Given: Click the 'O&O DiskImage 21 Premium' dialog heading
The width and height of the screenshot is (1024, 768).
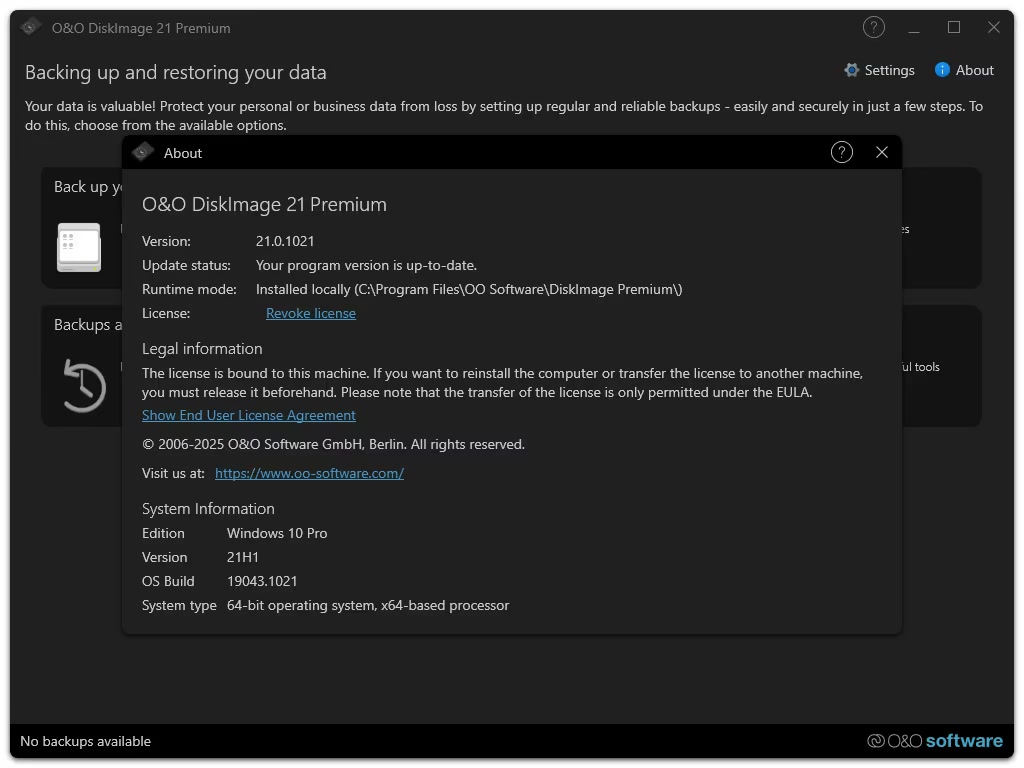Looking at the screenshot, I should [x=264, y=204].
